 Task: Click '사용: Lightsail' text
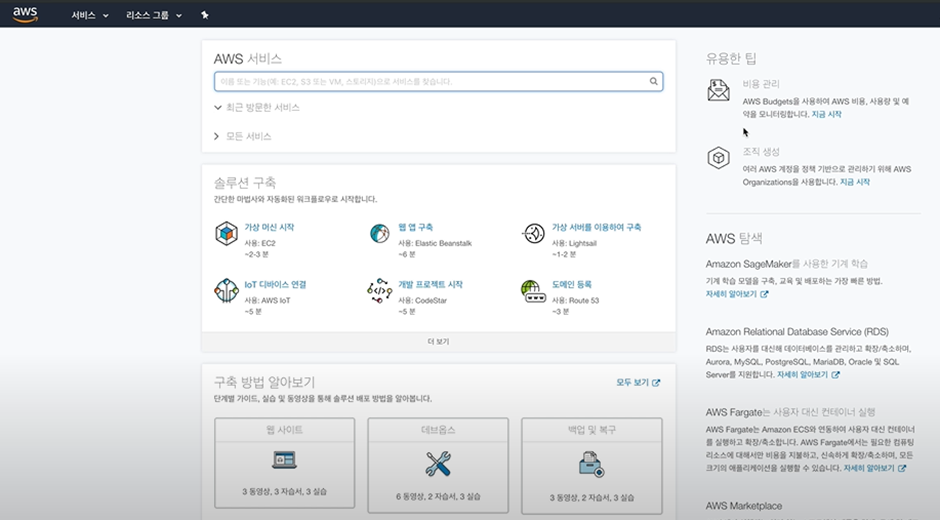click(574, 243)
